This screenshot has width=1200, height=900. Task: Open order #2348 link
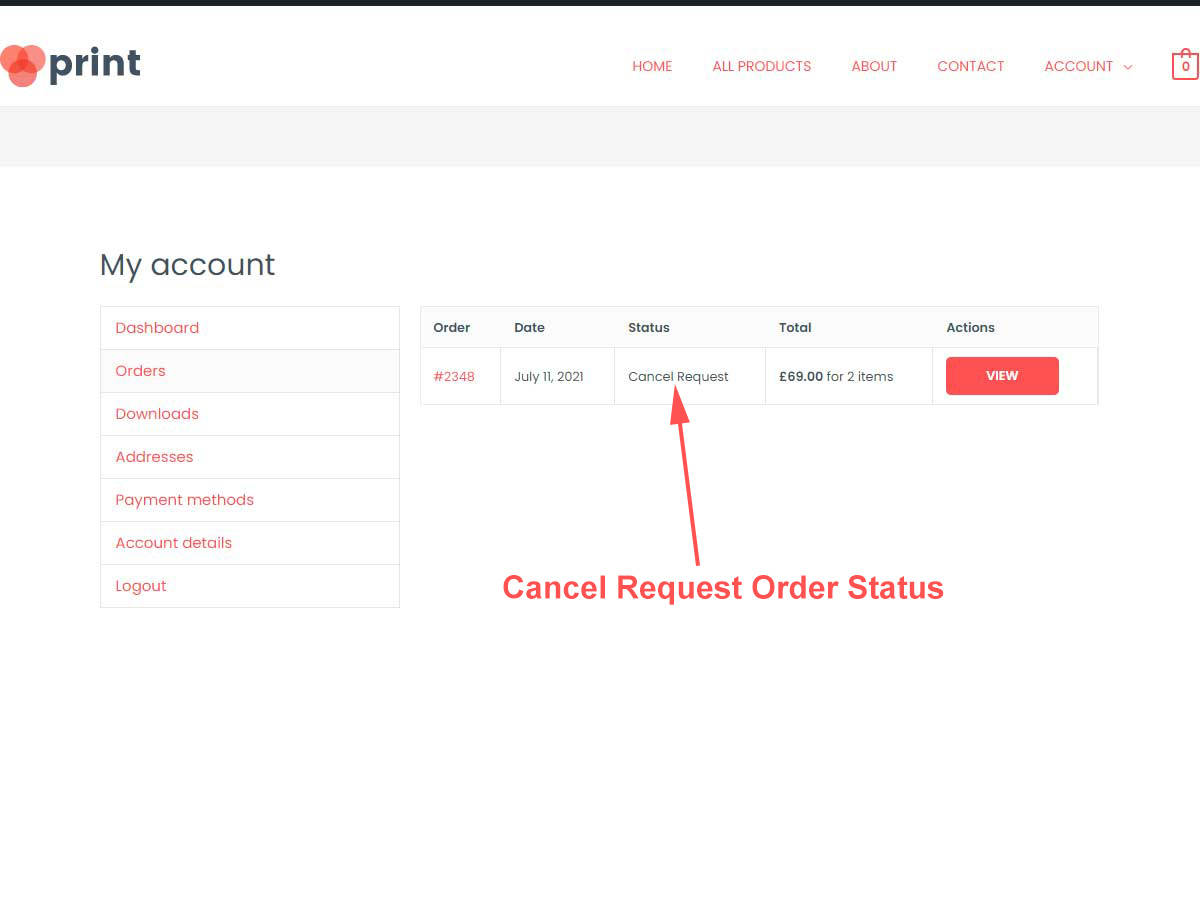(454, 377)
